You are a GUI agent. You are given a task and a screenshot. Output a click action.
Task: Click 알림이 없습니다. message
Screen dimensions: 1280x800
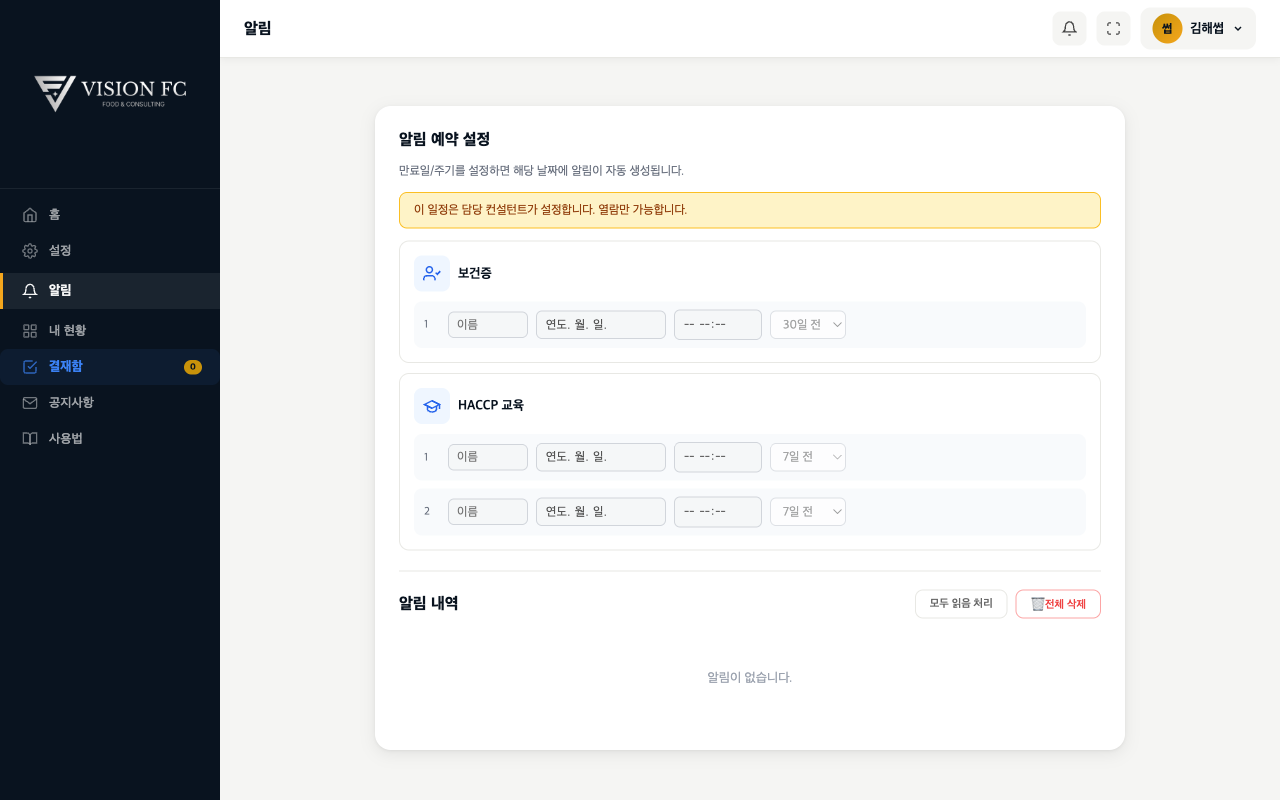click(x=750, y=677)
